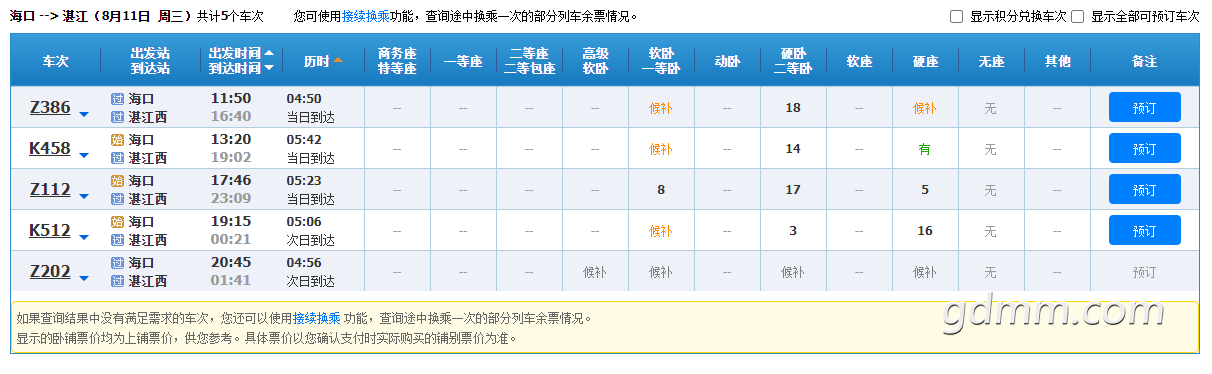
Task: Click the 硬卧 二等卧 column header
Action: tap(793, 61)
